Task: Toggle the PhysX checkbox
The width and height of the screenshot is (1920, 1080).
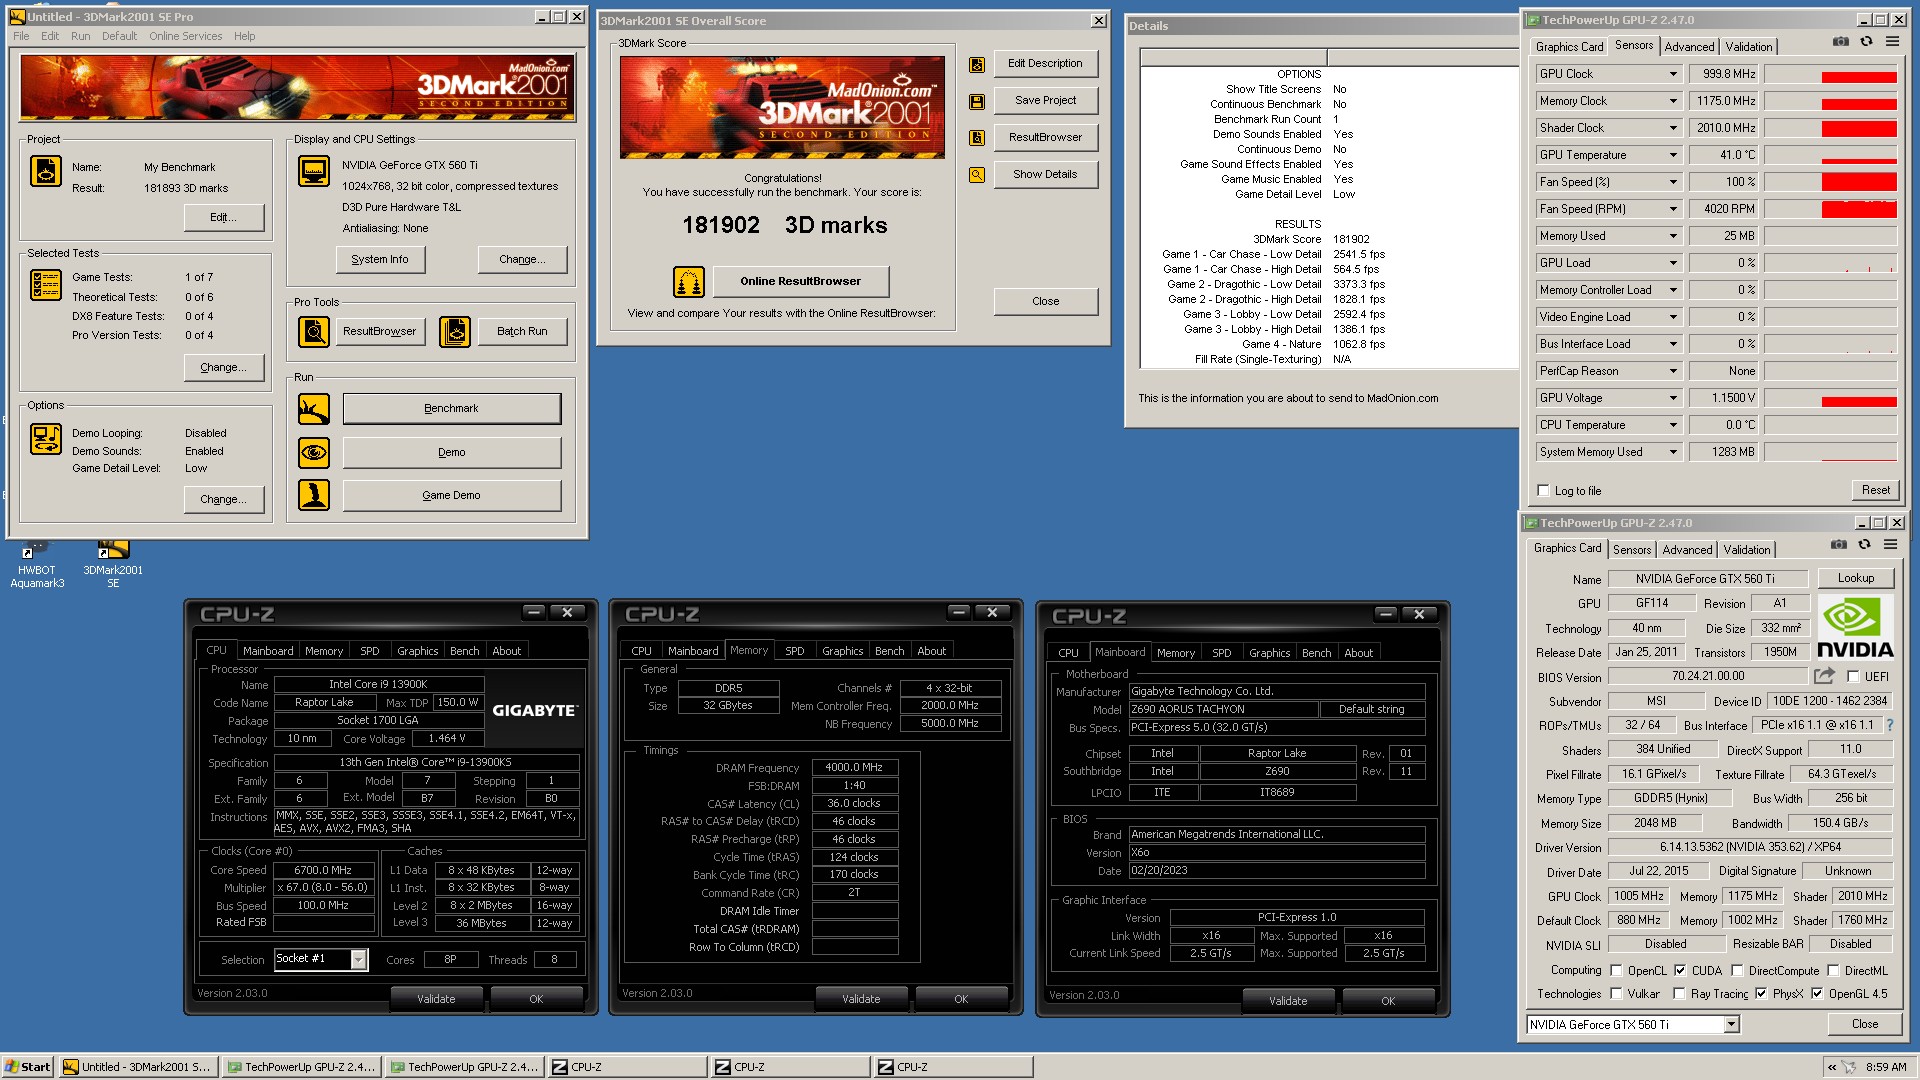Action: (x=1761, y=993)
